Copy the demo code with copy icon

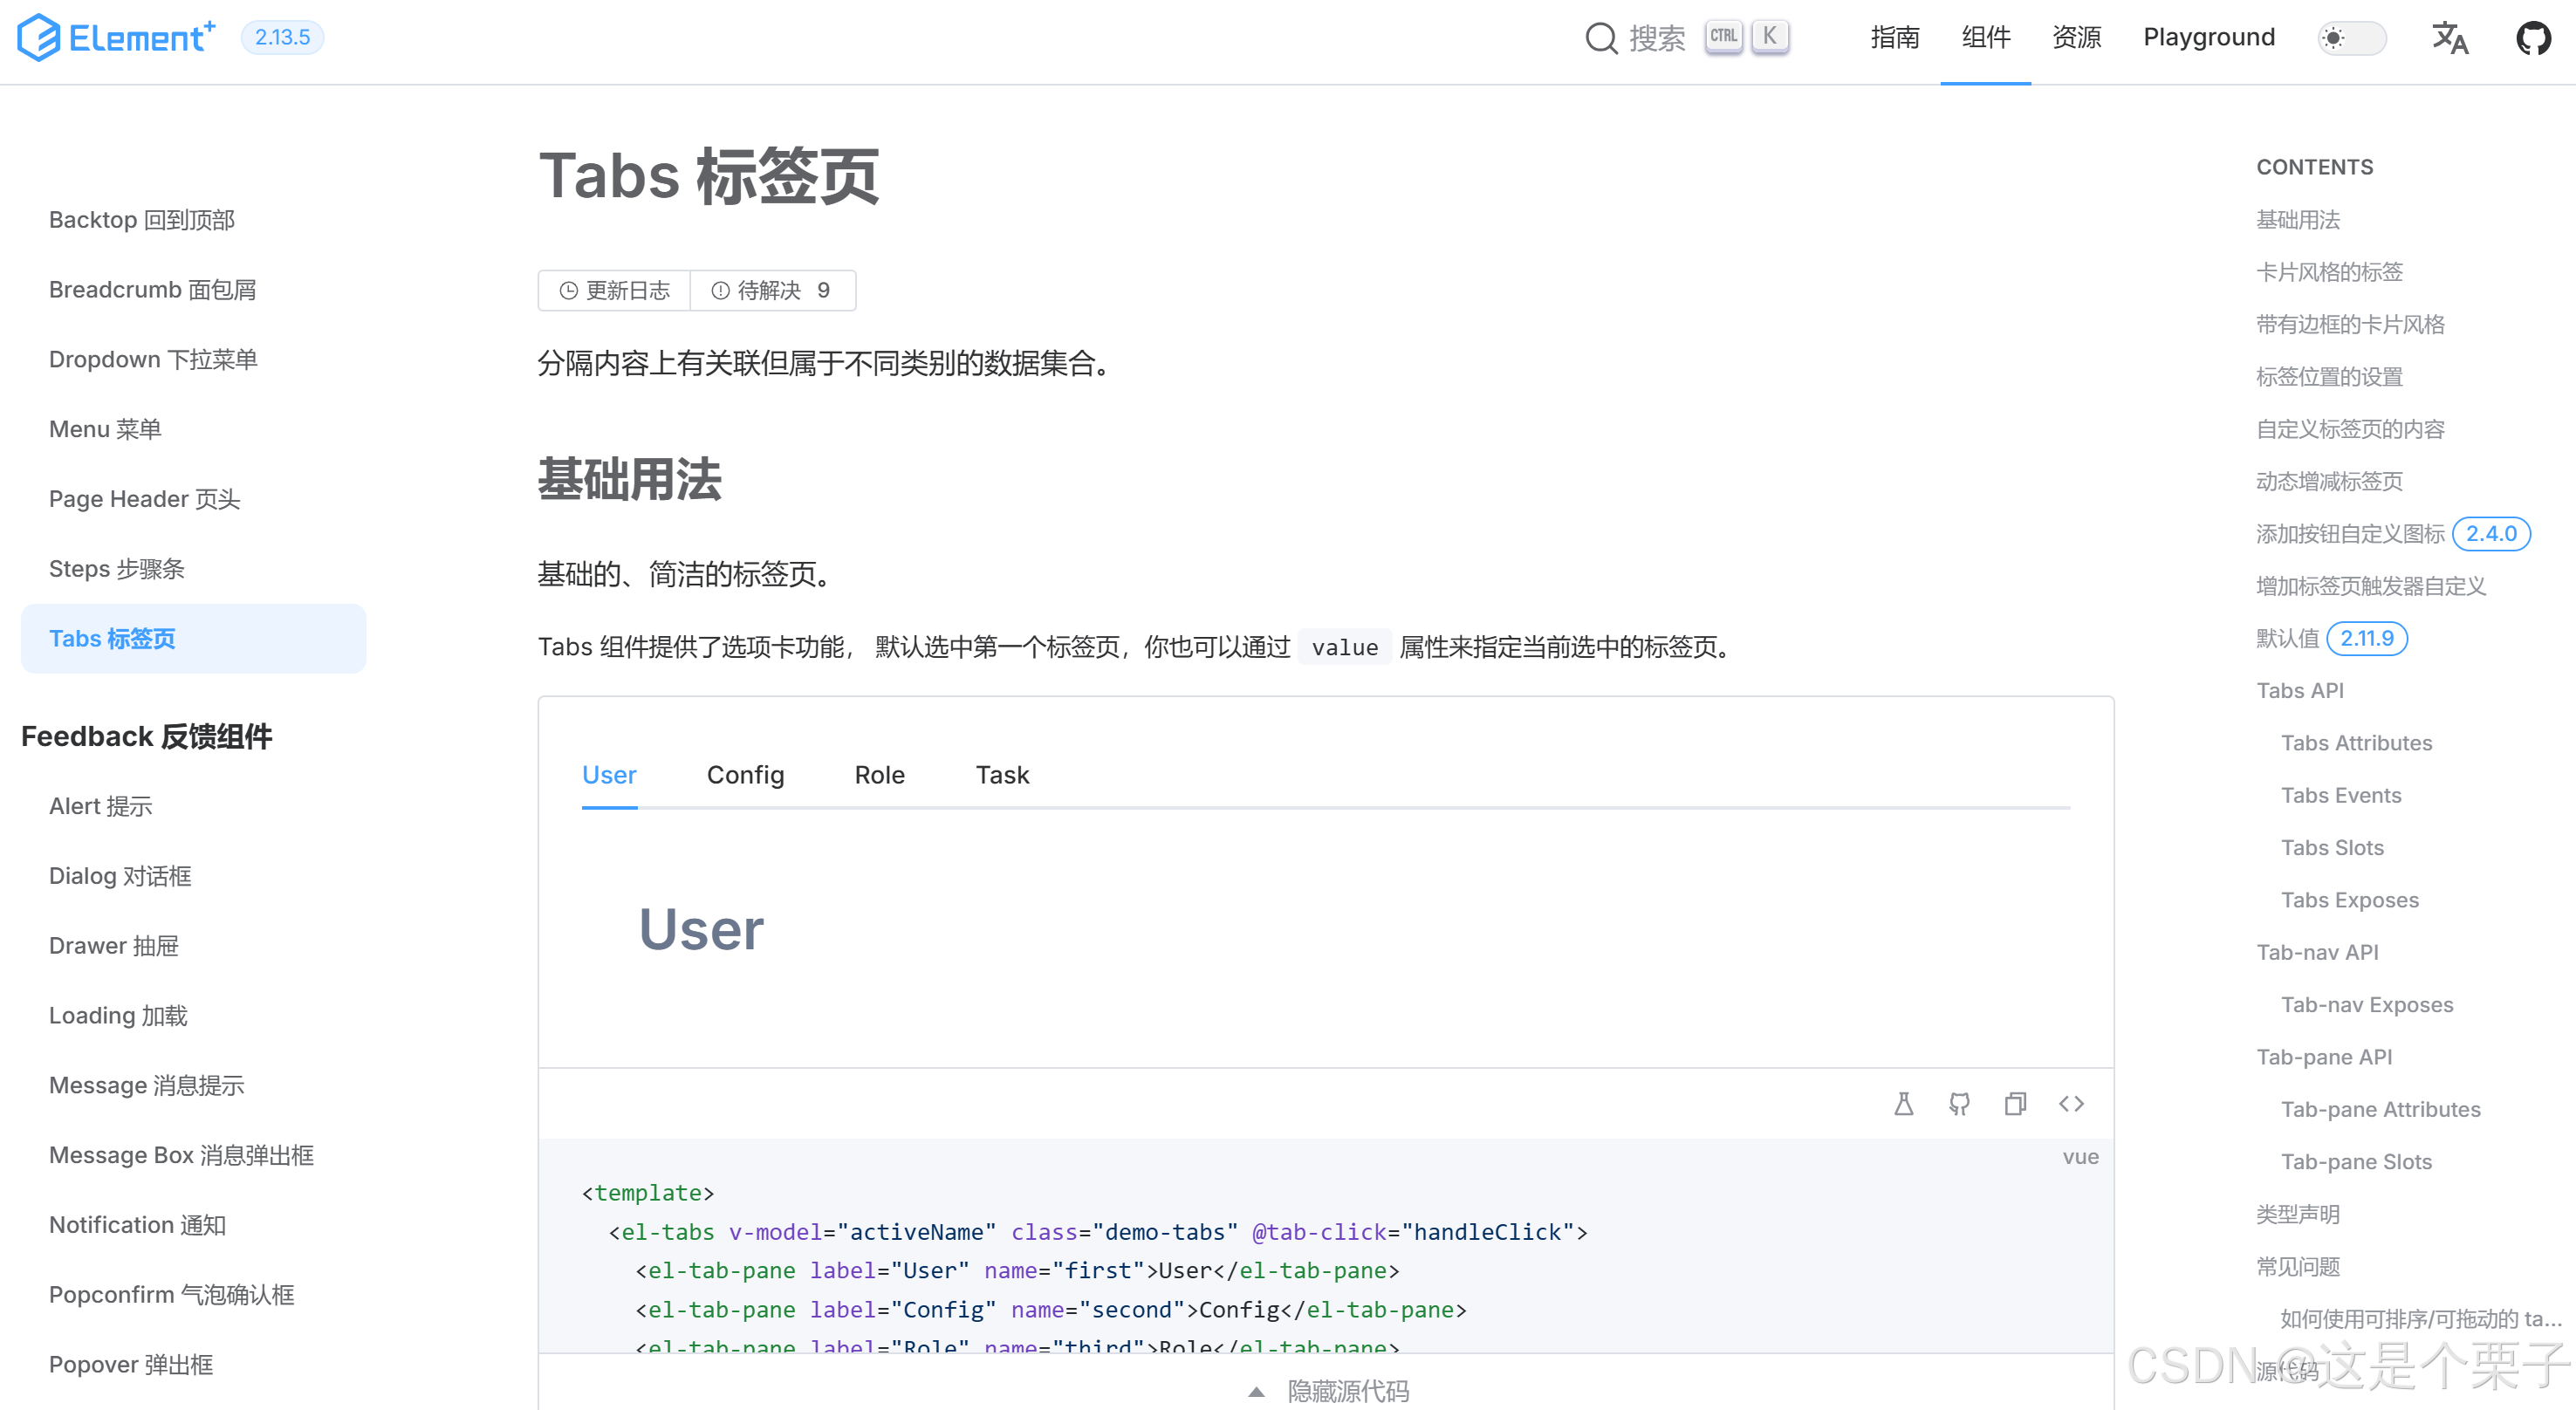2015,1103
